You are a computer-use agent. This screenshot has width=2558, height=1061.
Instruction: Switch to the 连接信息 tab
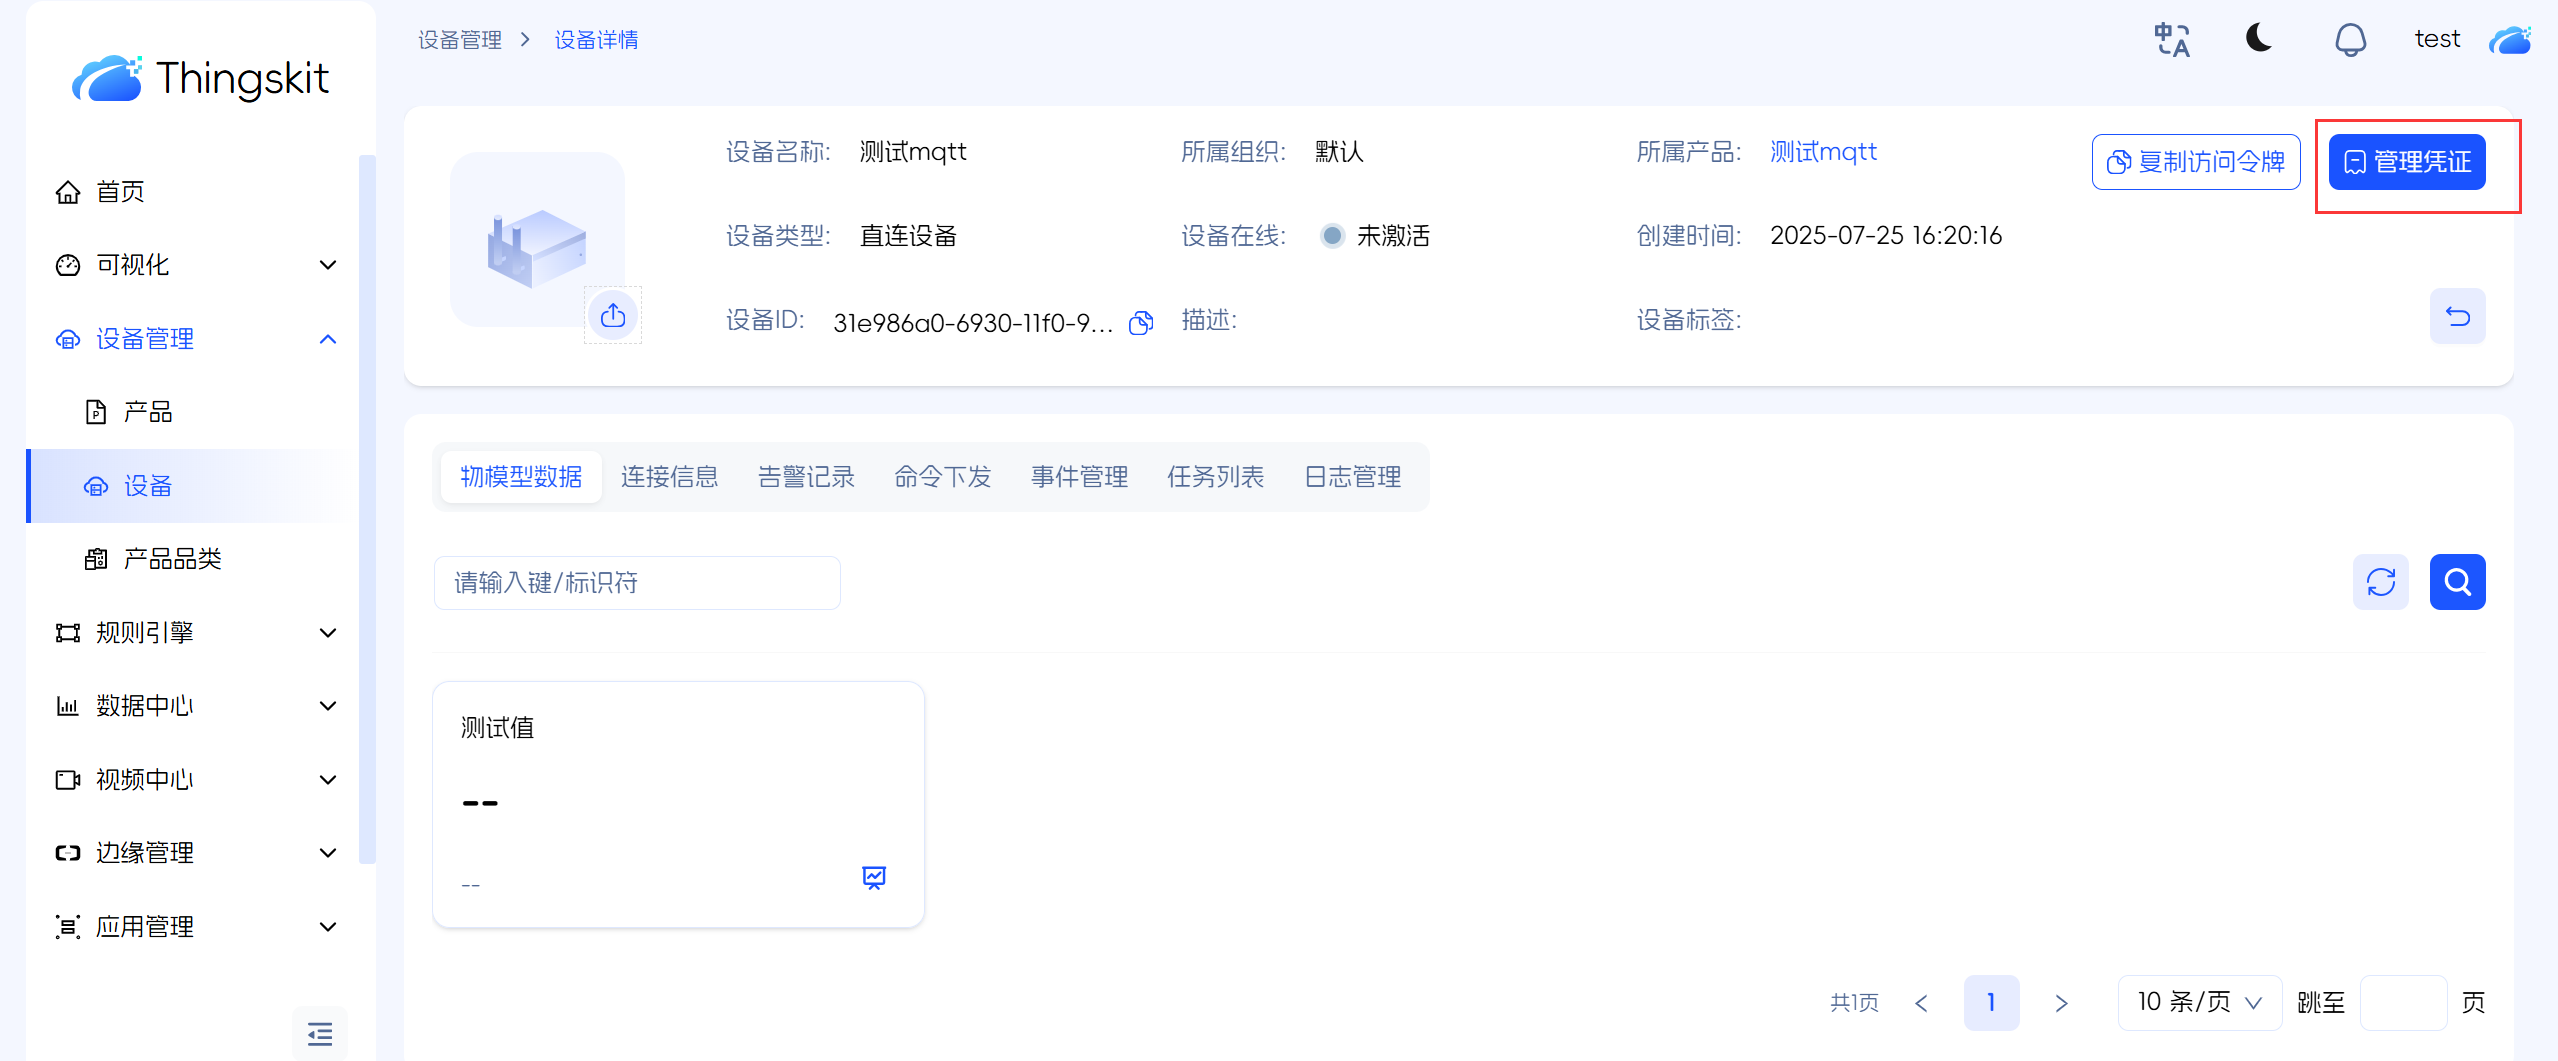(669, 477)
